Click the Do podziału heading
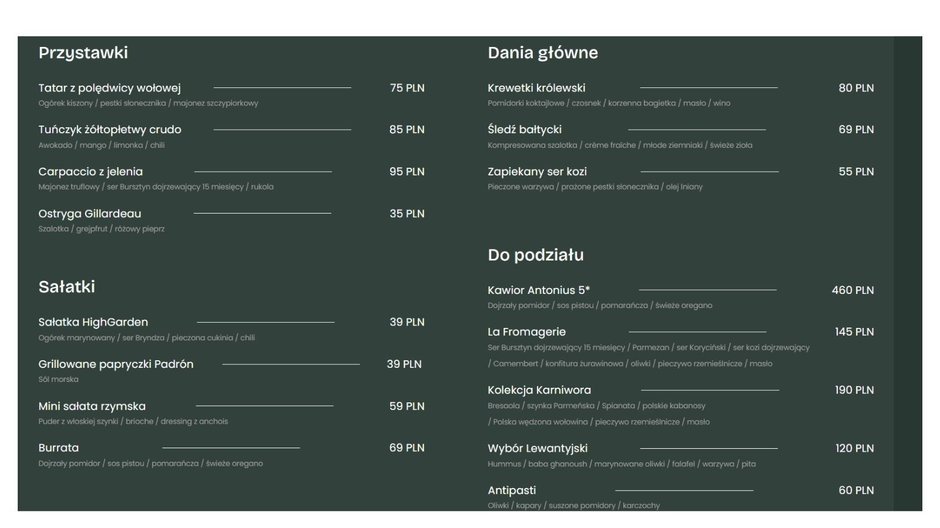 536,255
